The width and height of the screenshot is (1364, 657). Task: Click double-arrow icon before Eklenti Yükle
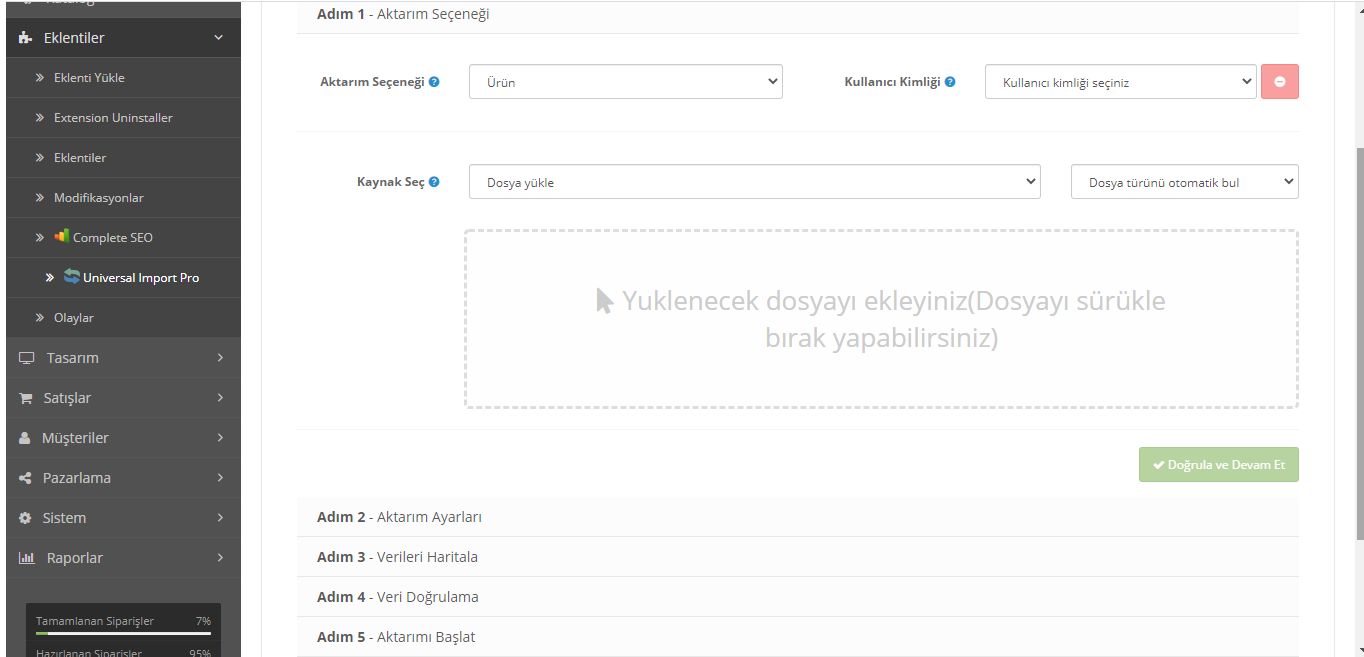tap(40, 77)
